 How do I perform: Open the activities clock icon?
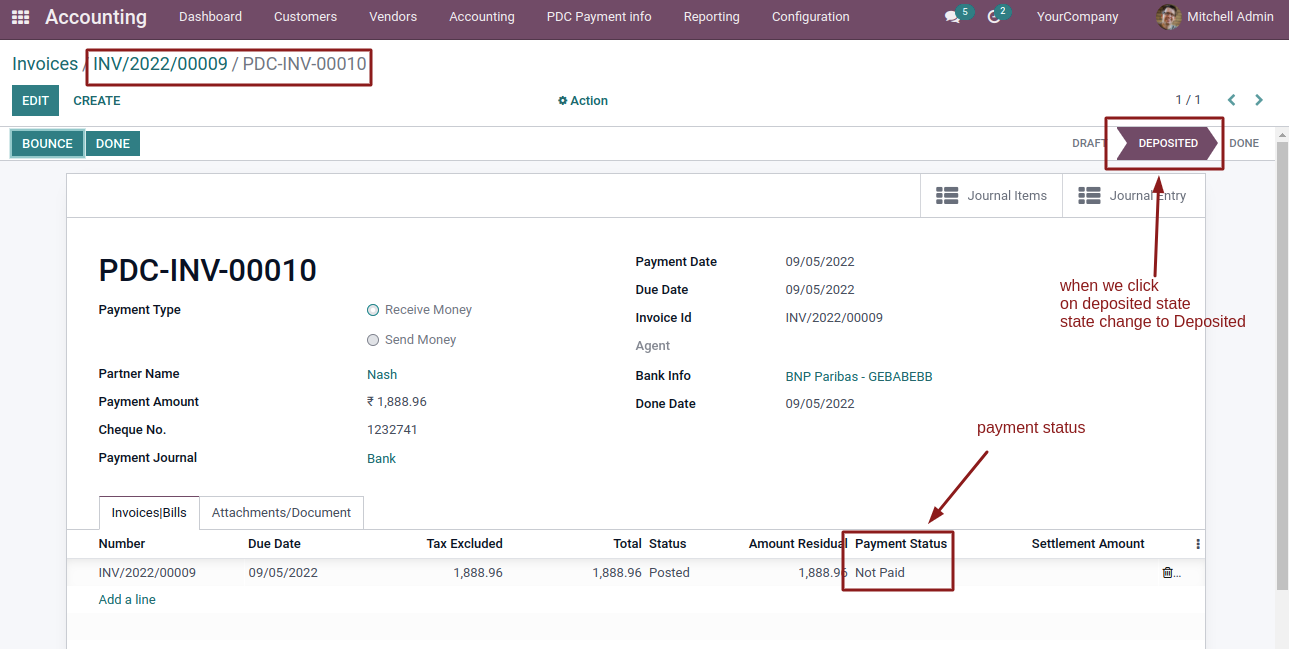pyautogui.click(x=993, y=17)
